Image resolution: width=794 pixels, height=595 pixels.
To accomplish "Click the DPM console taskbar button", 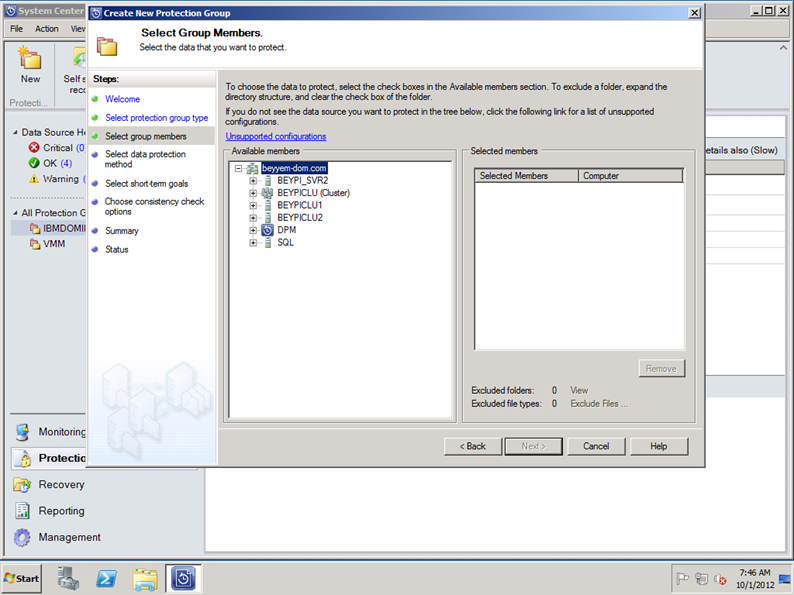I will point(183,578).
